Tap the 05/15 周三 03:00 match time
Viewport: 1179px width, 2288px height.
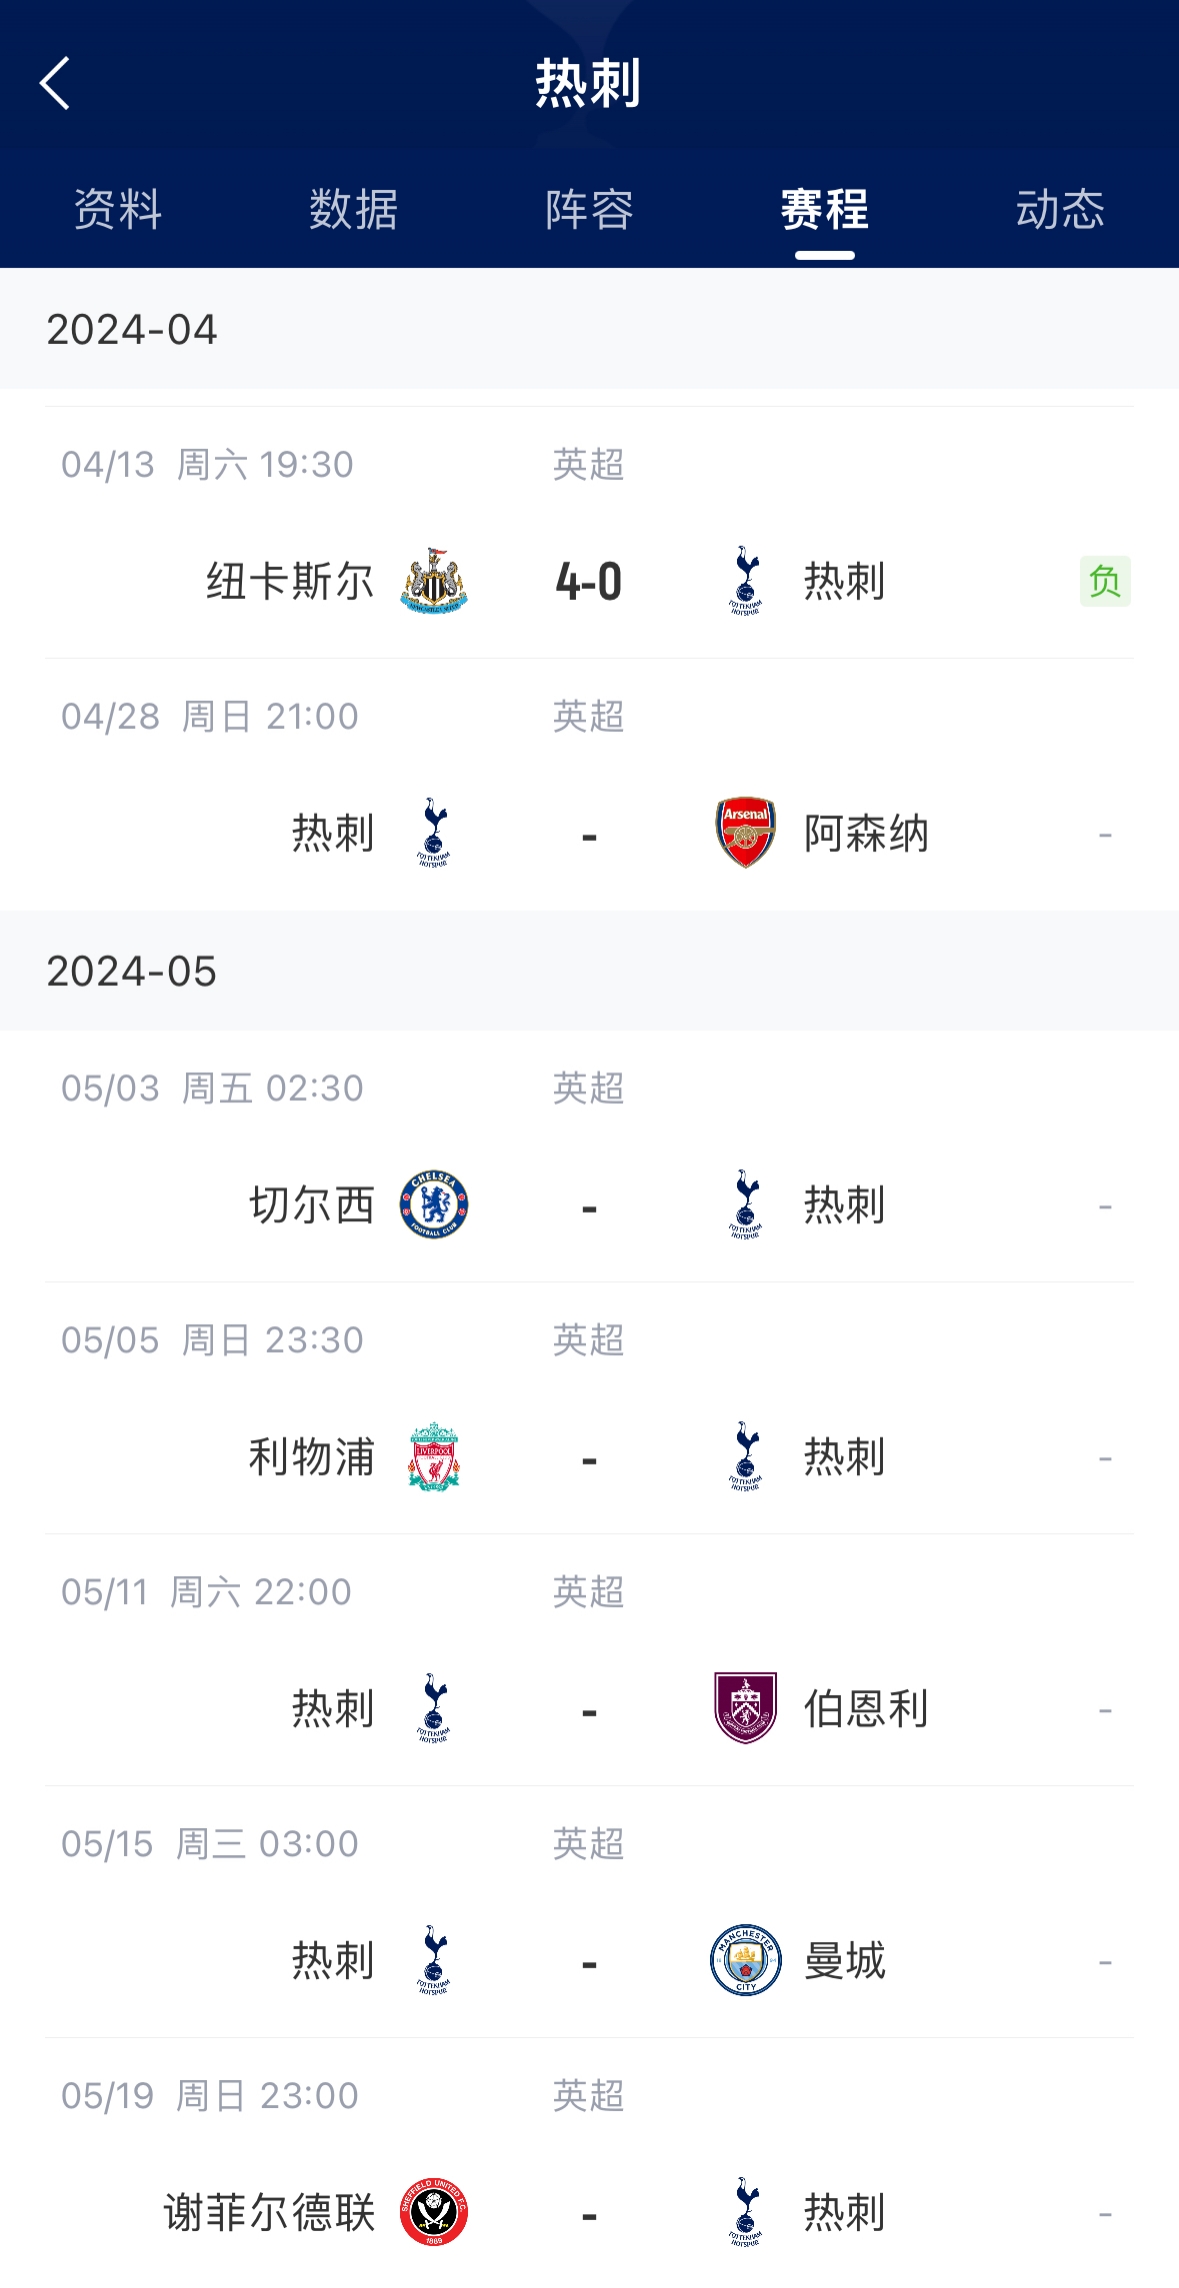pyautogui.click(x=210, y=1844)
